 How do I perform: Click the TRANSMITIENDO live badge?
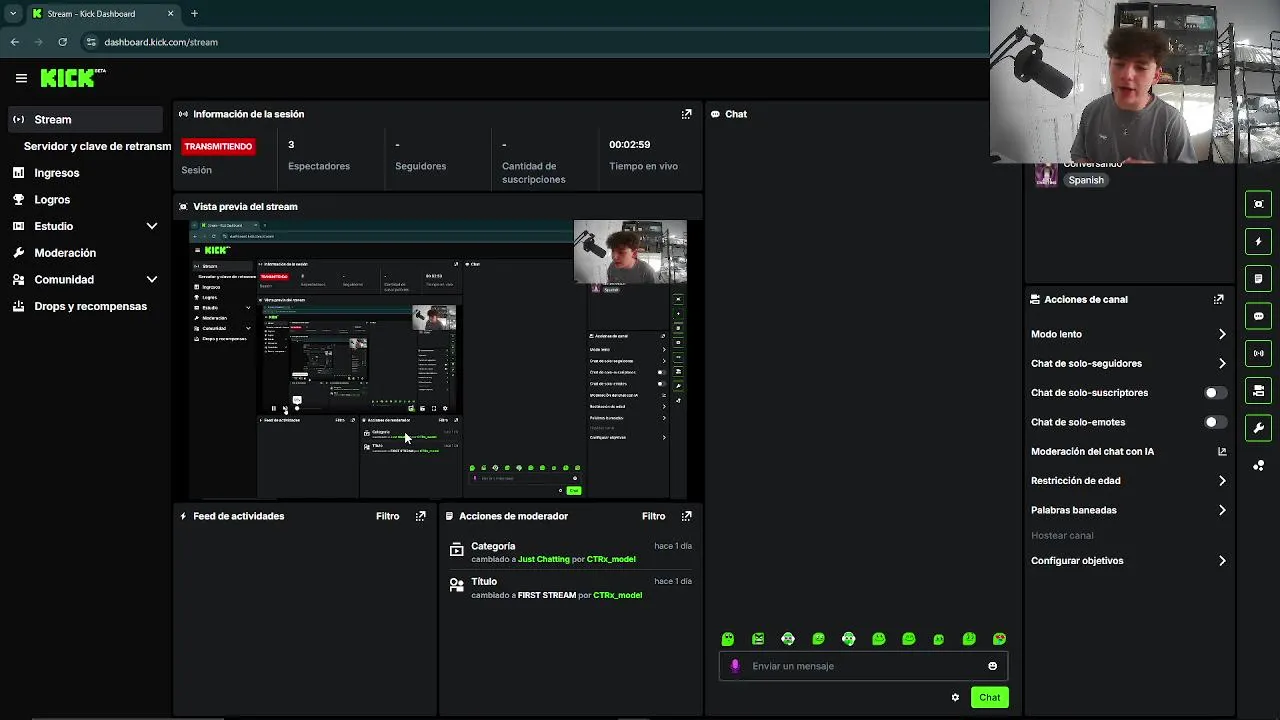tap(218, 146)
